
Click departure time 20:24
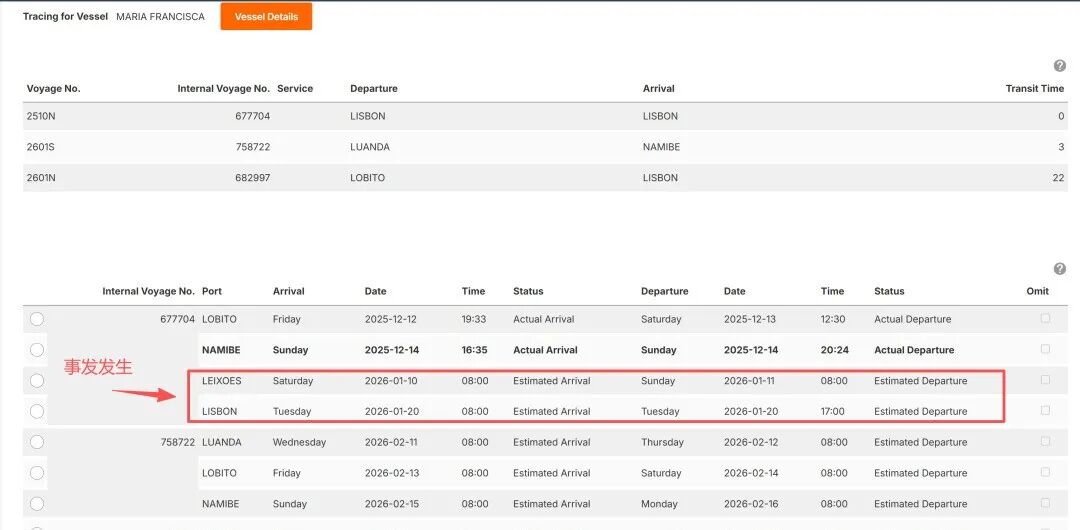click(x=833, y=350)
